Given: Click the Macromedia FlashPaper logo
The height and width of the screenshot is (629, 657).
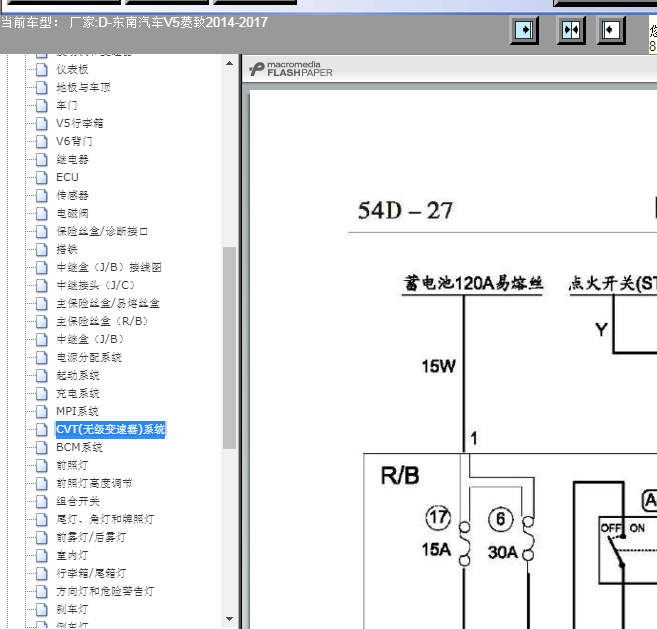Looking at the screenshot, I should click(x=290, y=69).
